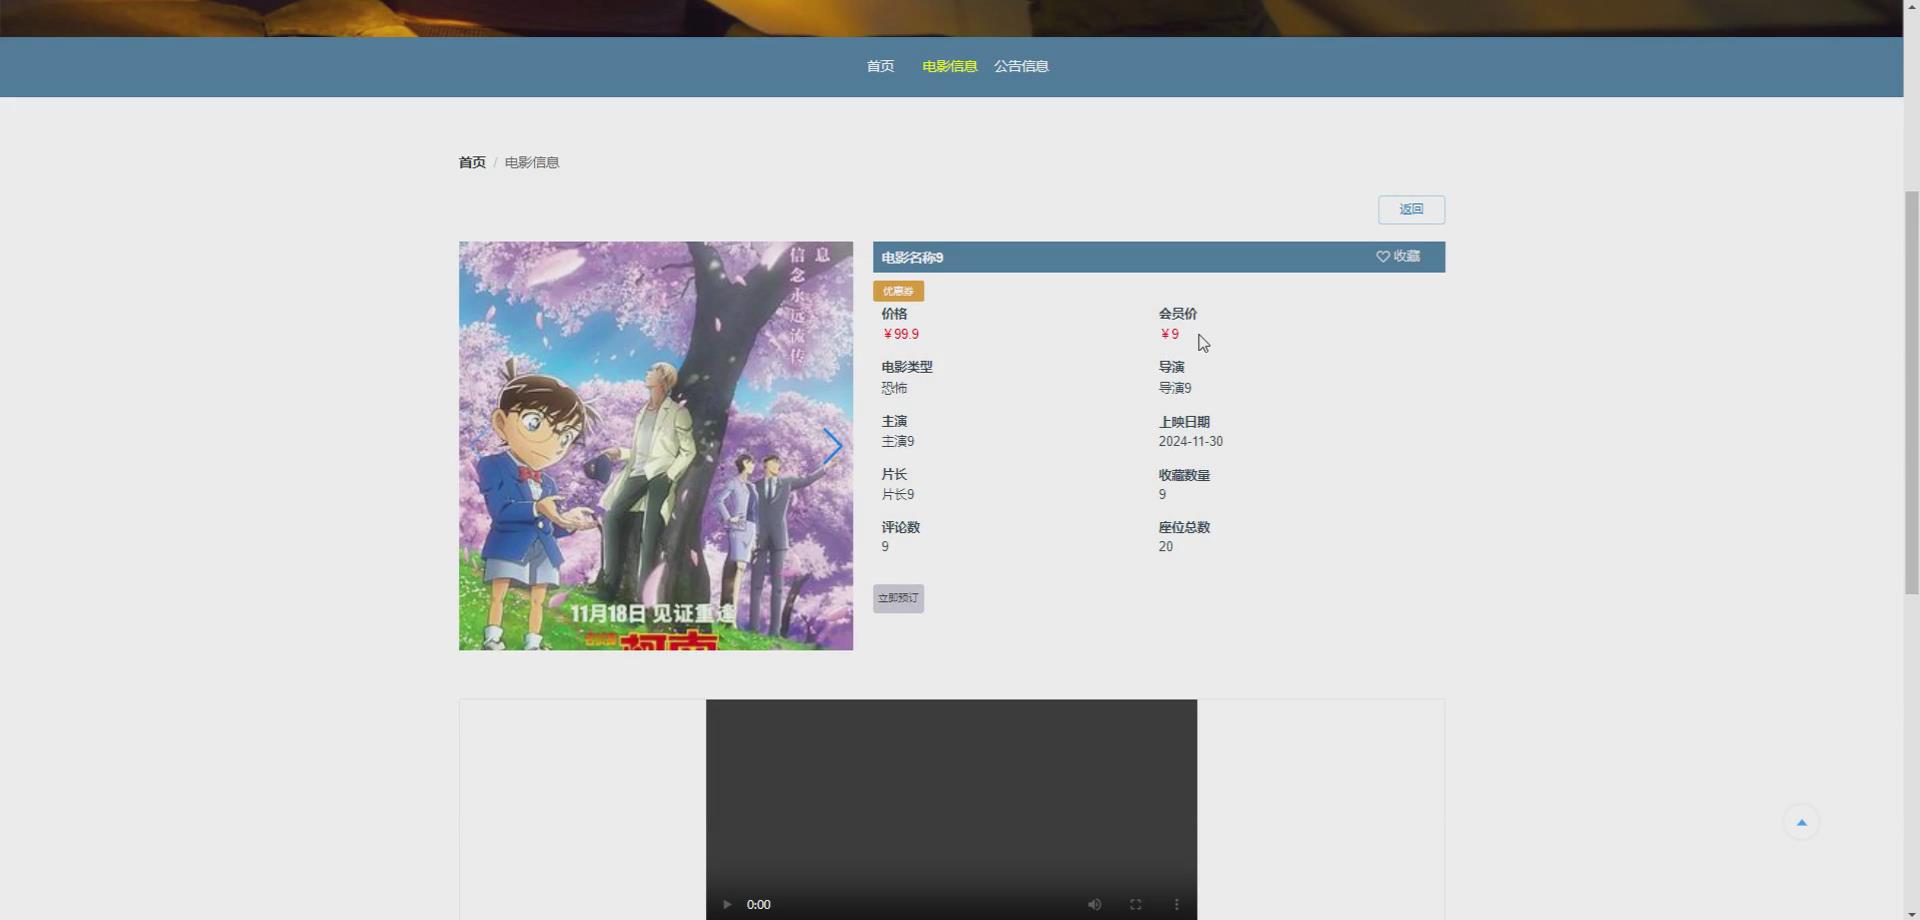Click the video's 0:00 timestamp
The height and width of the screenshot is (920, 1920).
(x=759, y=905)
